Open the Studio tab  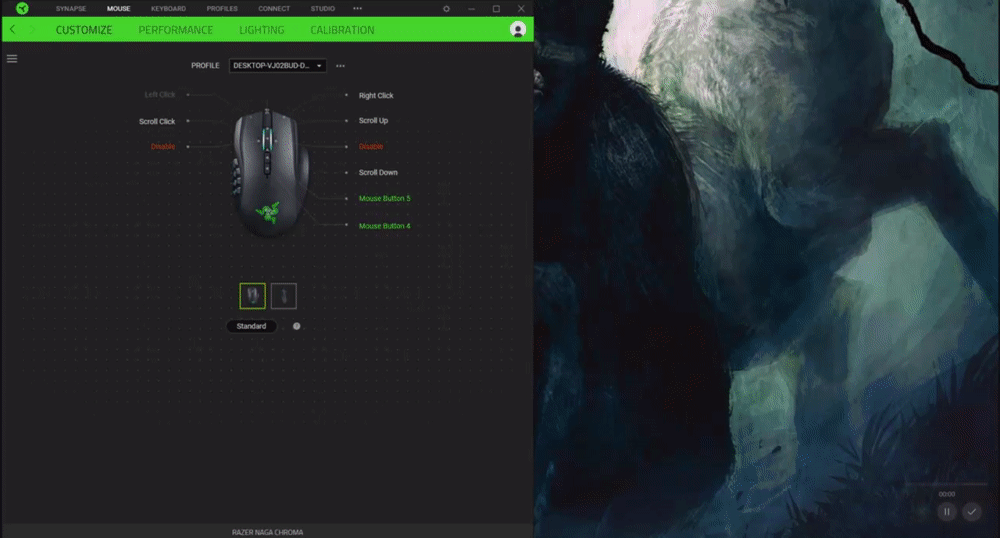point(323,9)
